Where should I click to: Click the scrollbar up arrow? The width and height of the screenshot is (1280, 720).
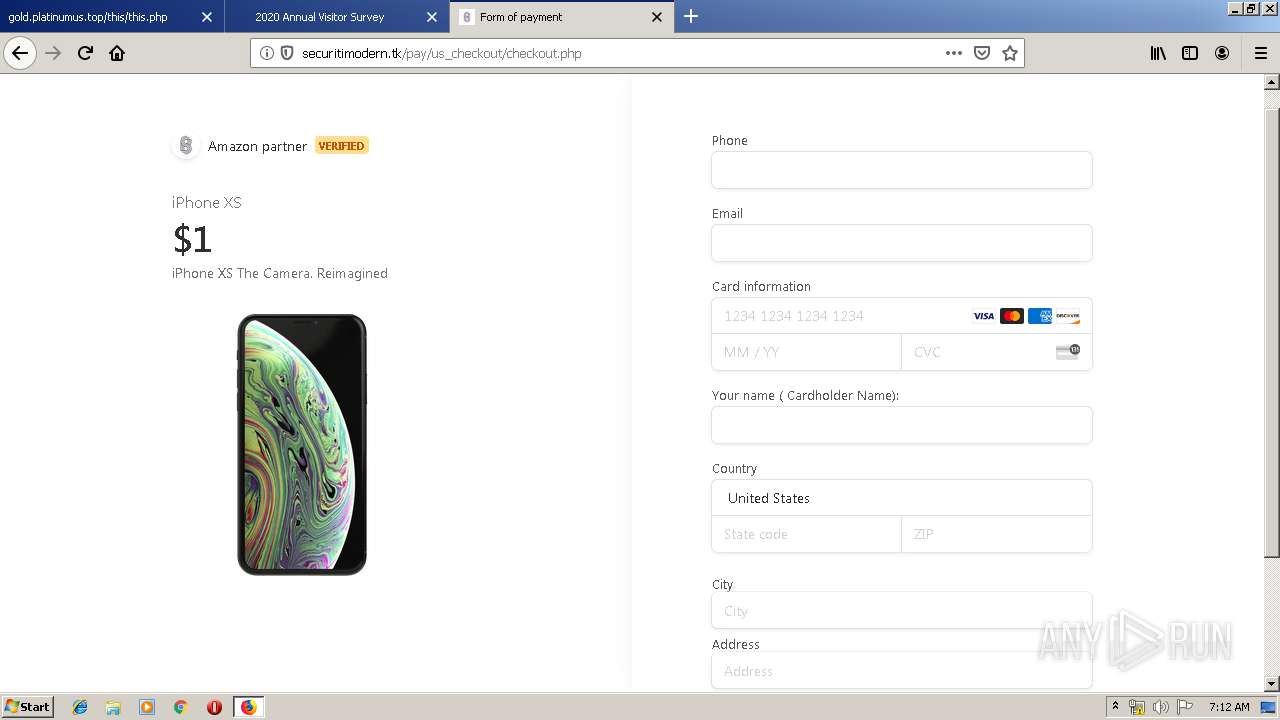tap(1272, 82)
